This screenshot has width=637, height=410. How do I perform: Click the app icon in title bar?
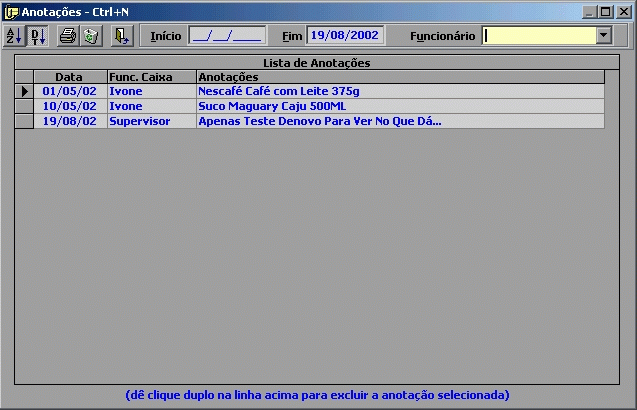coord(11,12)
